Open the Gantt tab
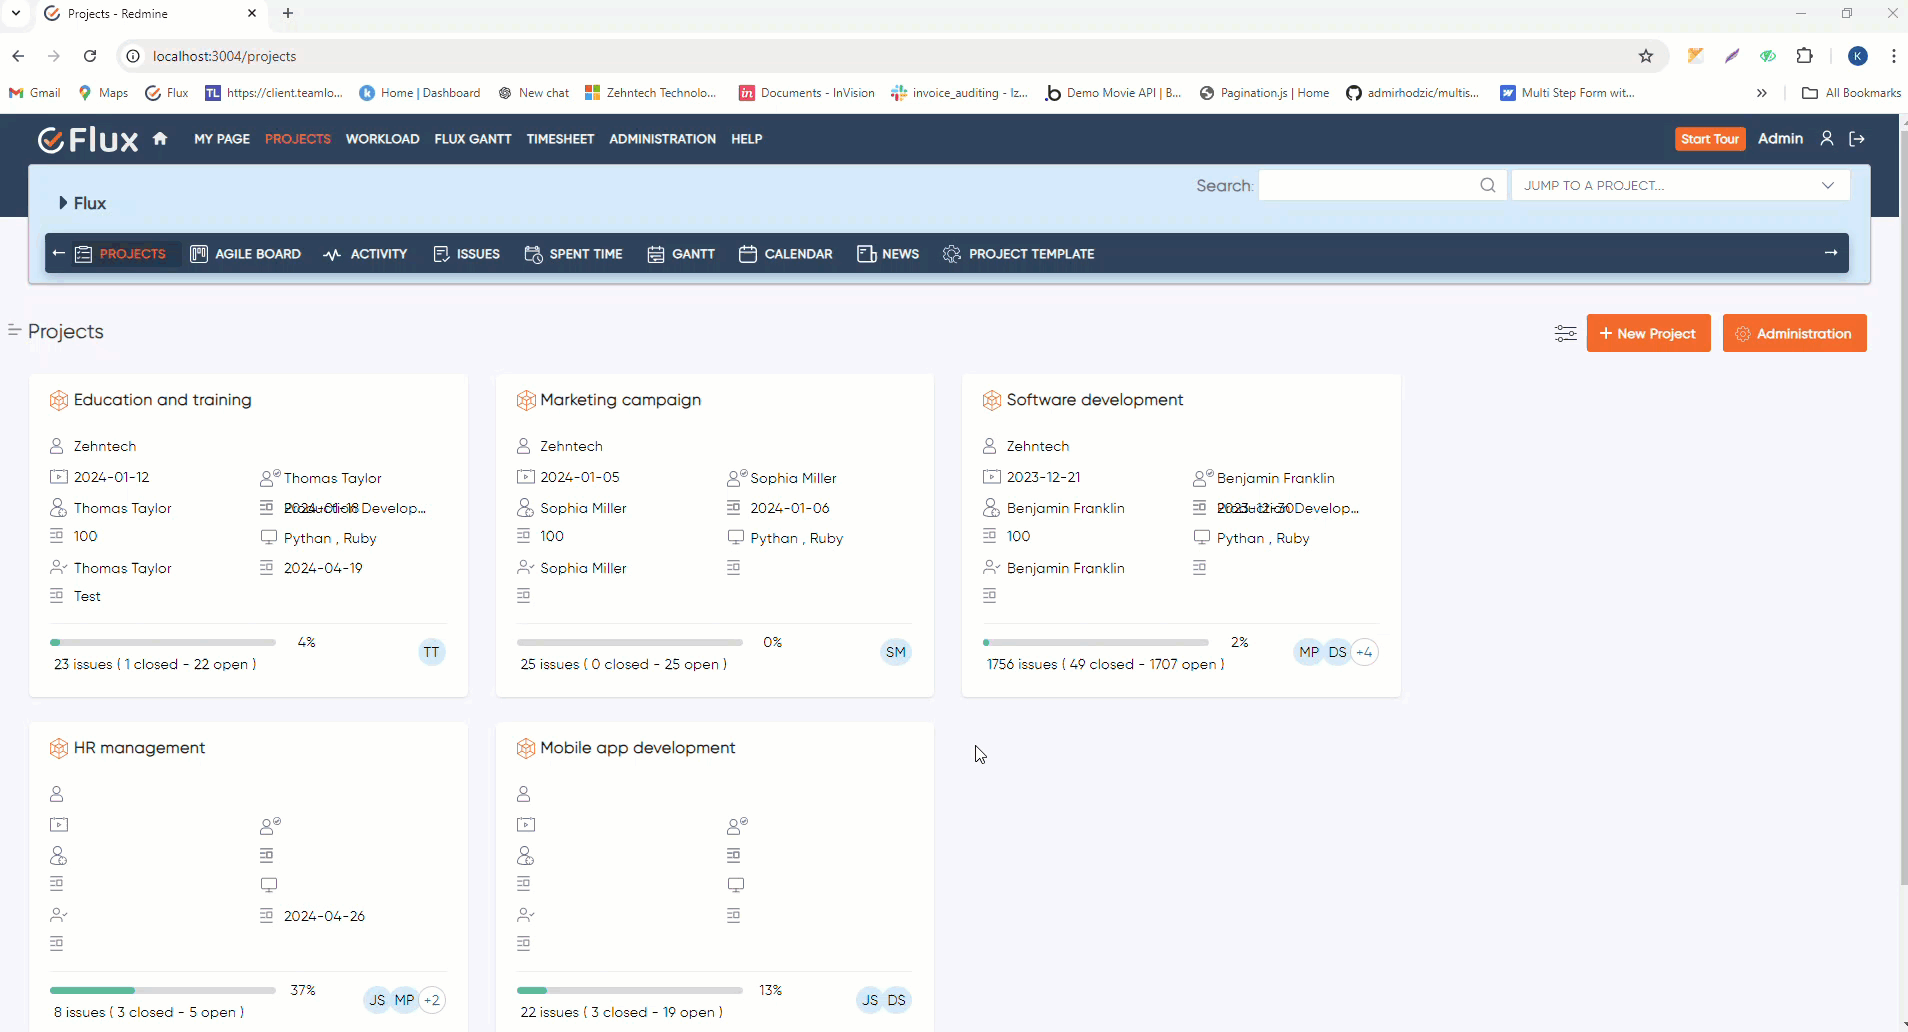1908x1032 pixels. pyautogui.click(x=681, y=254)
